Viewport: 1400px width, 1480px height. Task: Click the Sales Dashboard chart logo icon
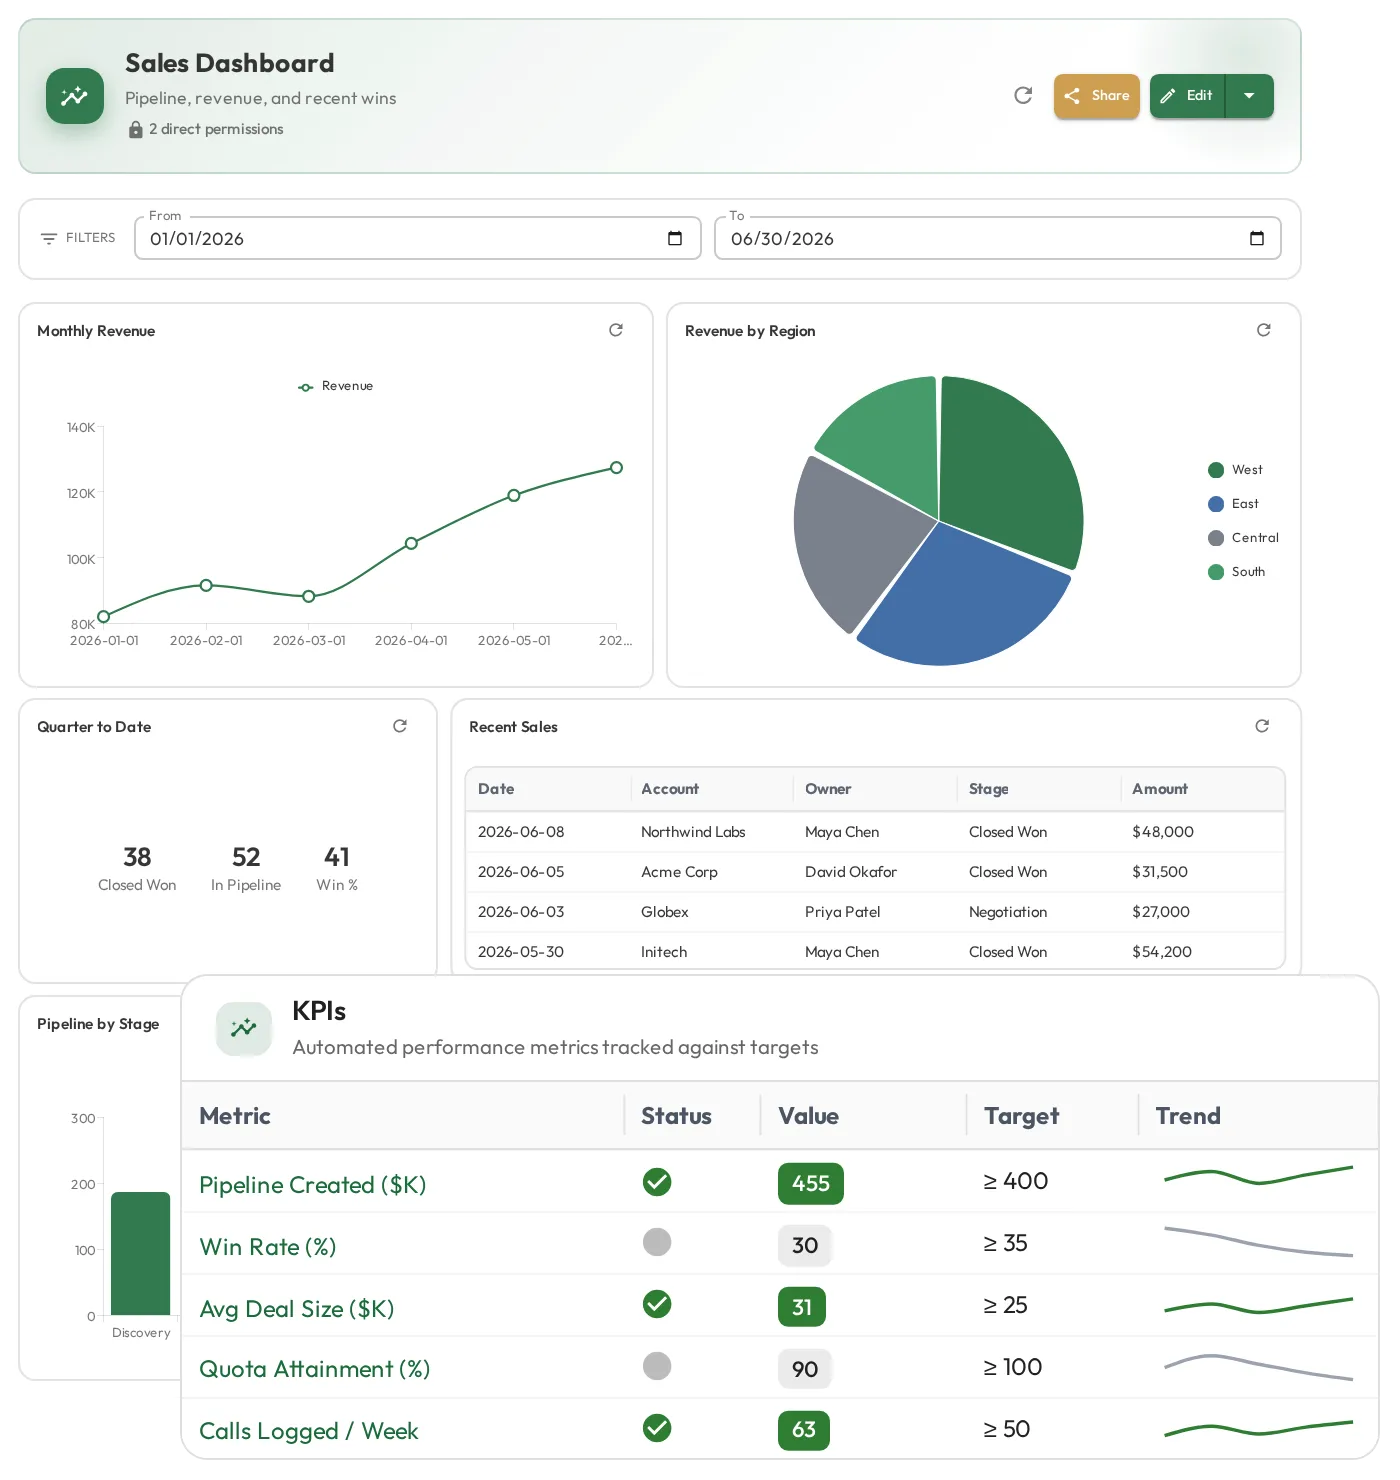coord(75,96)
